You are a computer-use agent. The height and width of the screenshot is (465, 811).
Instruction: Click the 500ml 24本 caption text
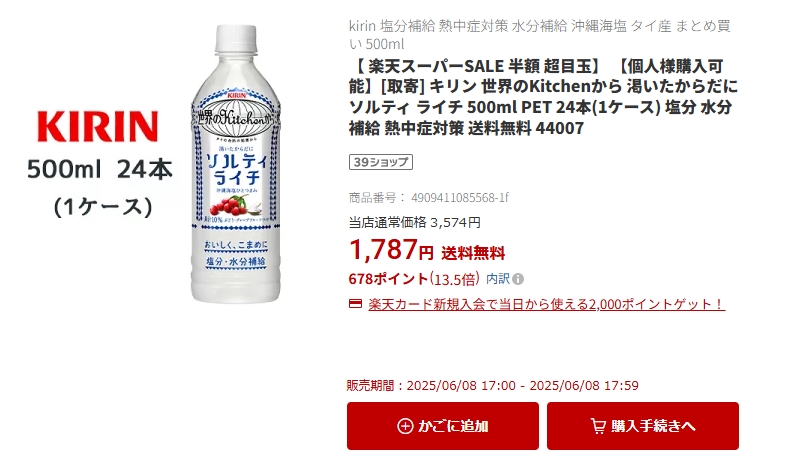click(100, 169)
